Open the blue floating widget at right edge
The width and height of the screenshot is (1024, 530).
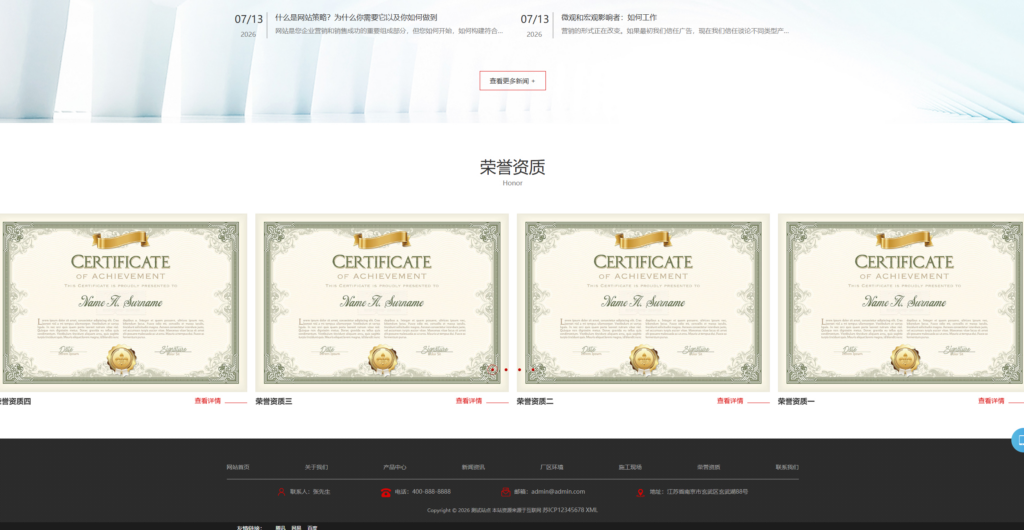1017,441
